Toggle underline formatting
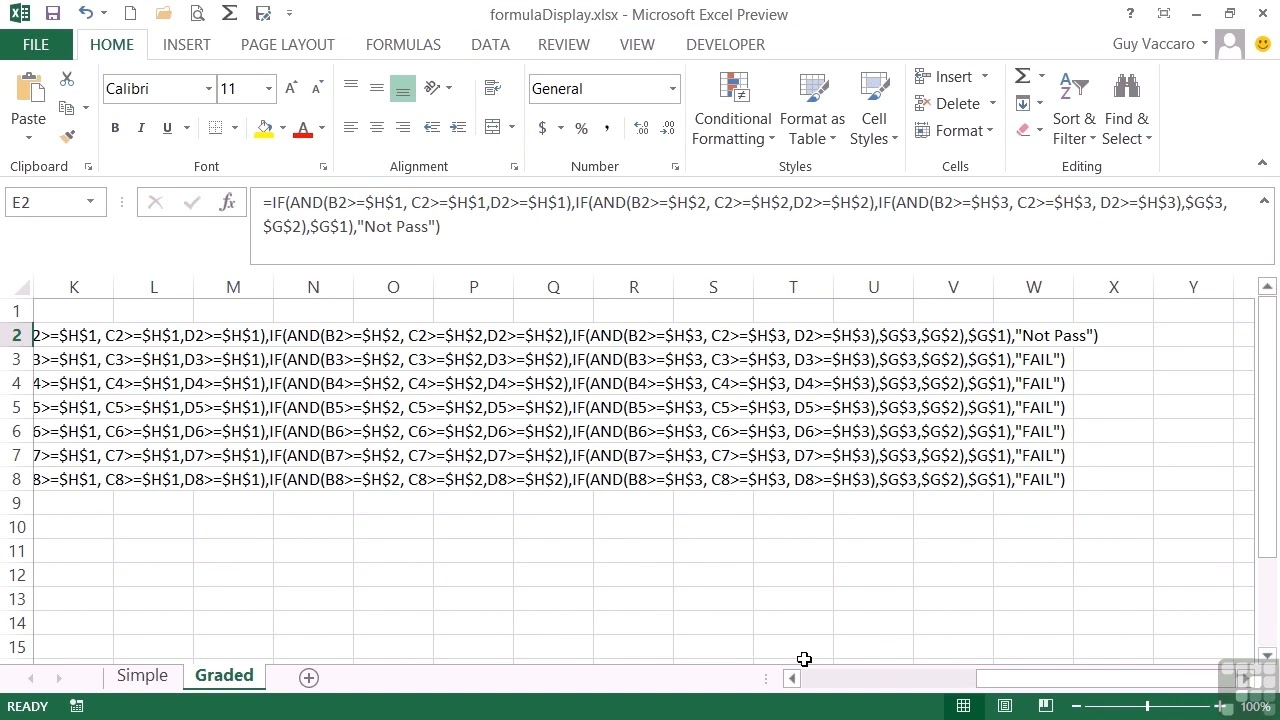 point(167,128)
